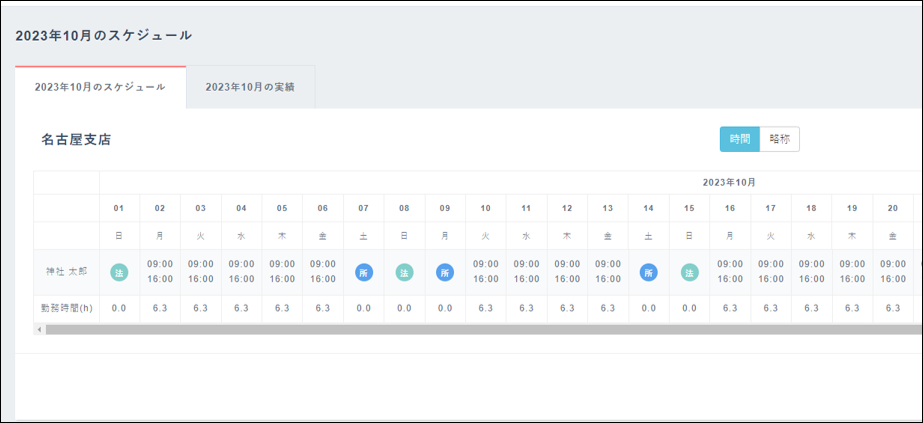
Task: Click the 09:00-16:00 shift on day 05
Action: (x=282, y=272)
